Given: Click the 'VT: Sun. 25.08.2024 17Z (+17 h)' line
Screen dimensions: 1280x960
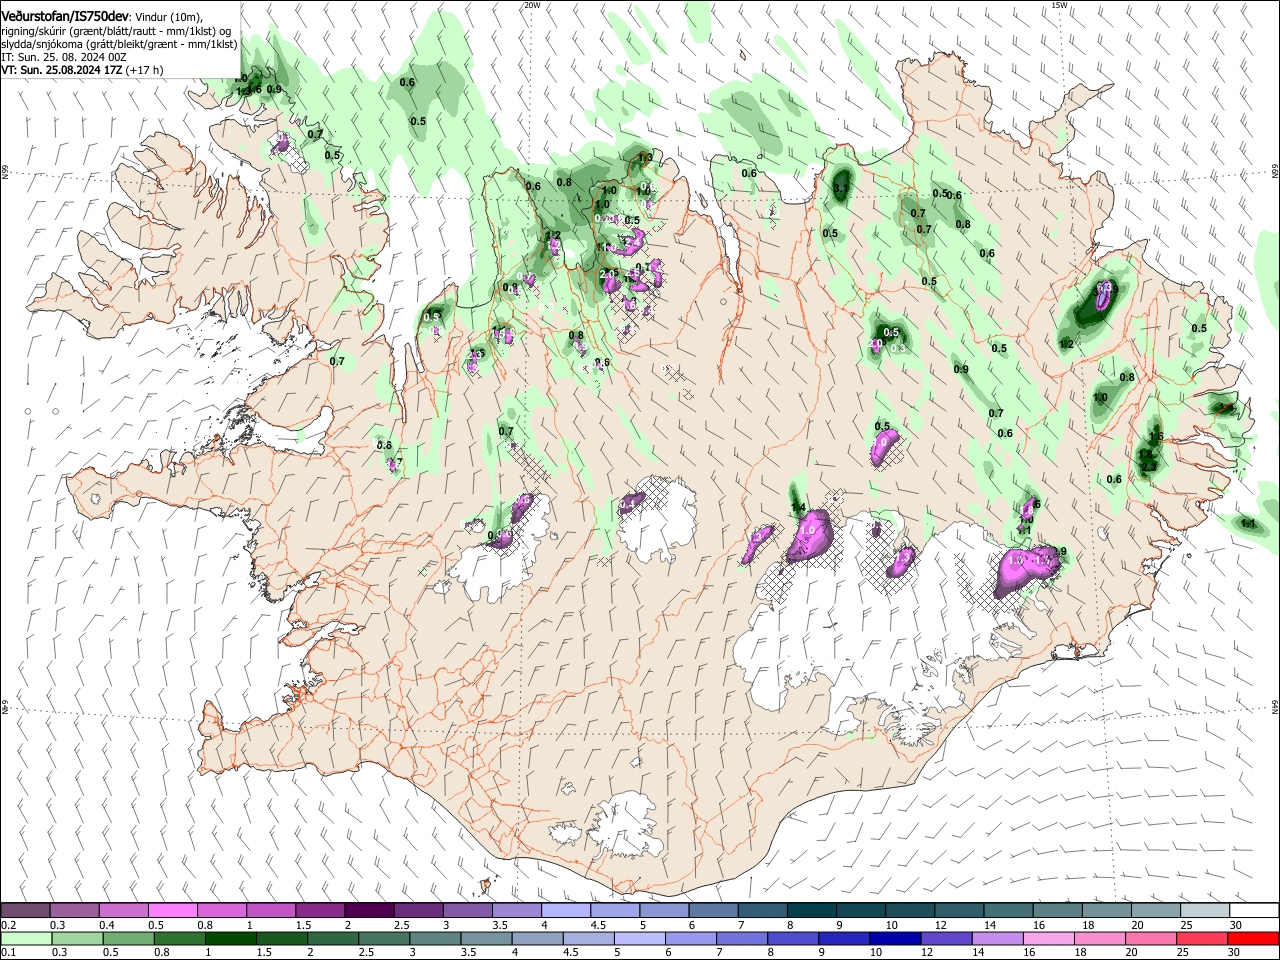Looking at the screenshot, I should coord(82,71).
